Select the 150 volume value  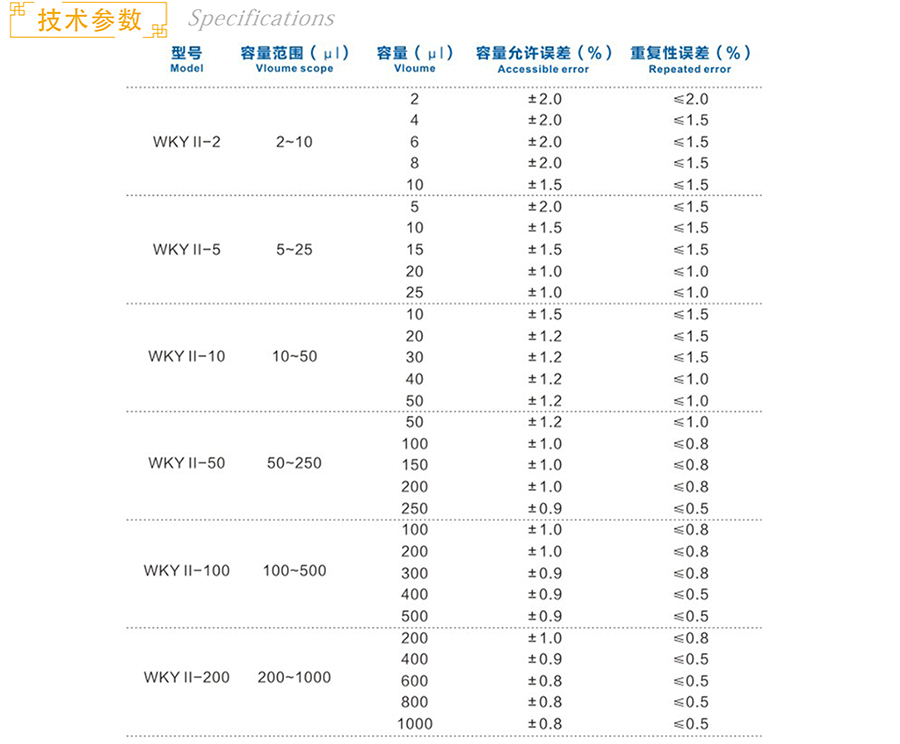(414, 465)
